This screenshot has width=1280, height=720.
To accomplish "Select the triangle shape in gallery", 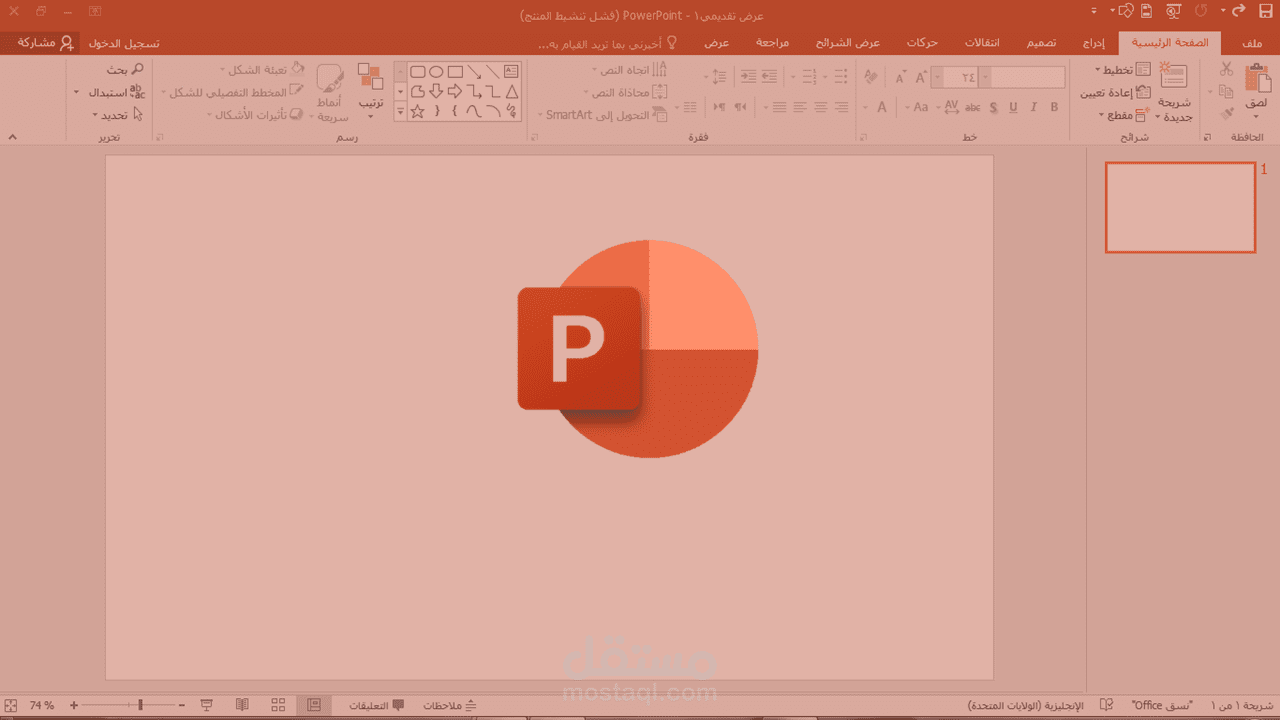I will coord(511,92).
